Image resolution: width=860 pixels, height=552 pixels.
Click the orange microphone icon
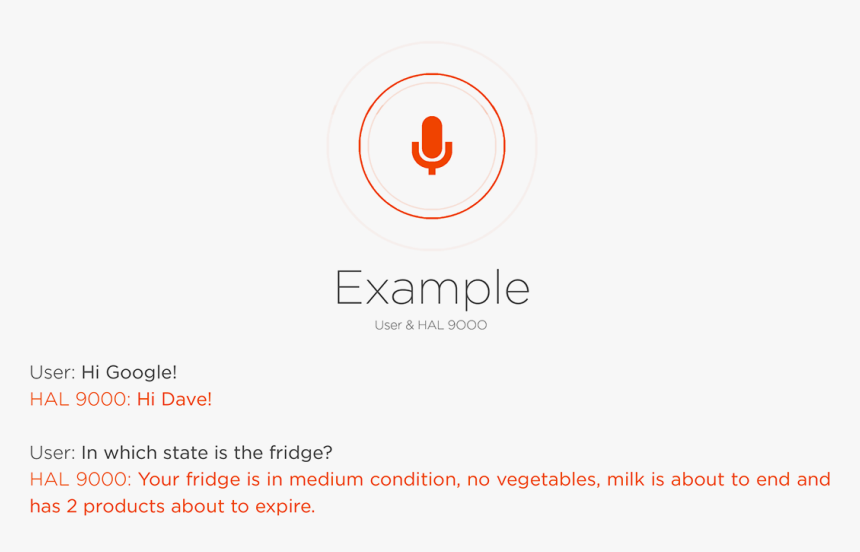coord(432,144)
